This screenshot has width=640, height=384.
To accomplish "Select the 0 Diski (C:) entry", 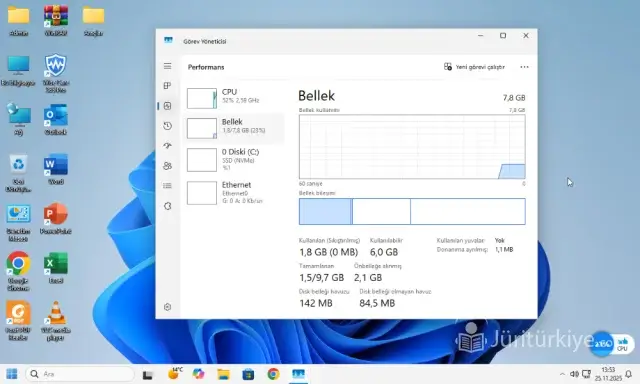I will [x=234, y=160].
